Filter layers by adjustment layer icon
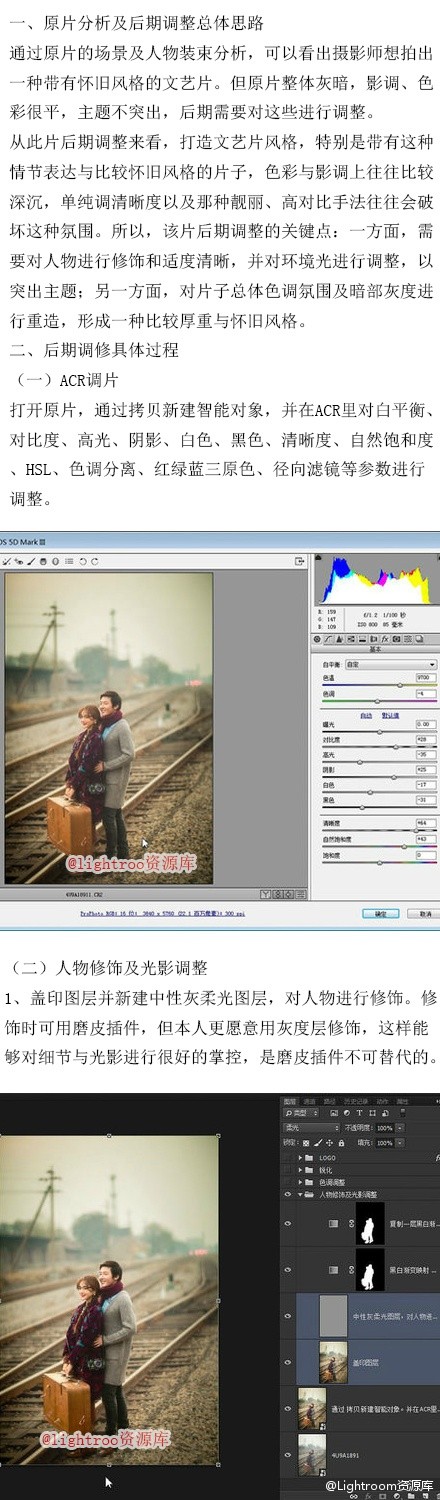The width and height of the screenshot is (440, 1500). (x=346, y=1113)
